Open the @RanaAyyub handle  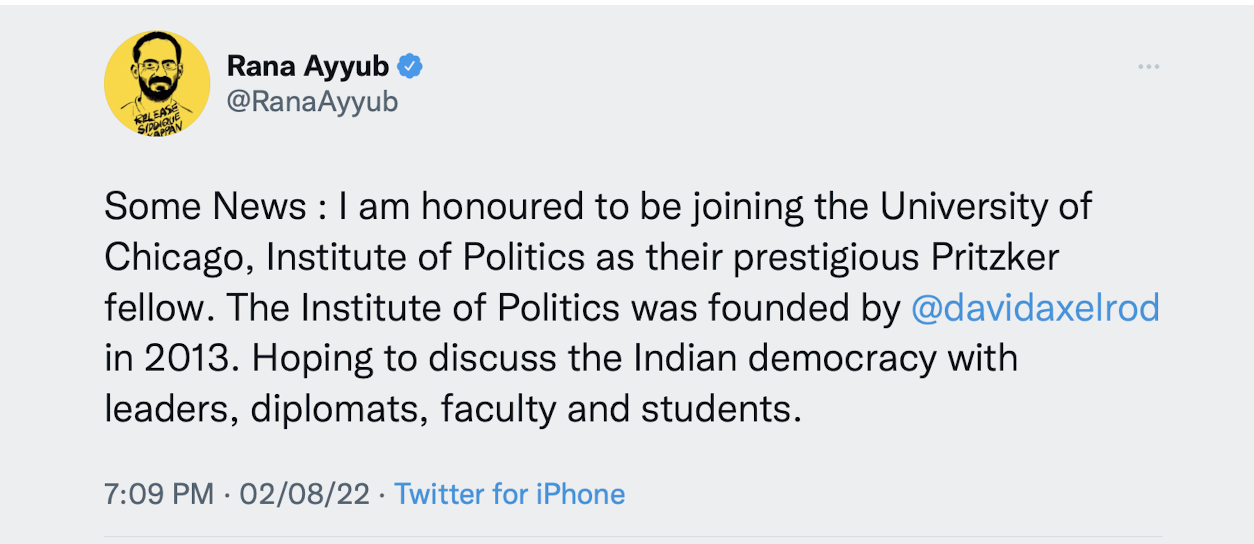(x=312, y=102)
